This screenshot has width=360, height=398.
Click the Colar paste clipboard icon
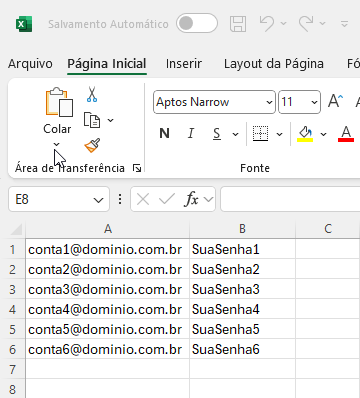59,102
